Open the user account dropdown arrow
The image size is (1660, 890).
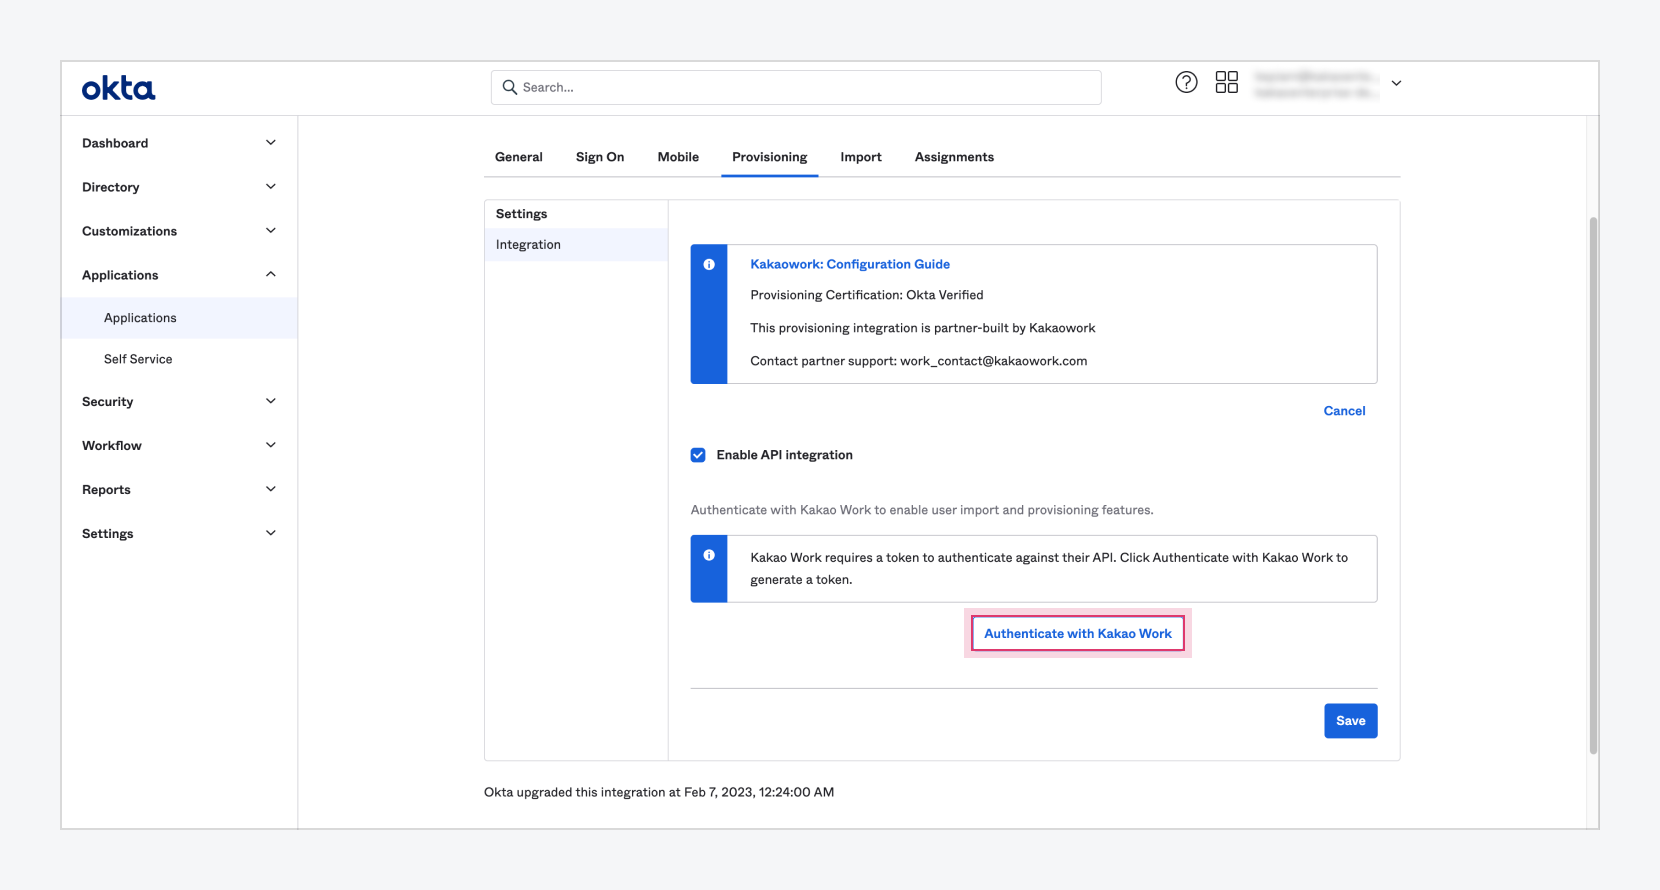click(x=1396, y=83)
